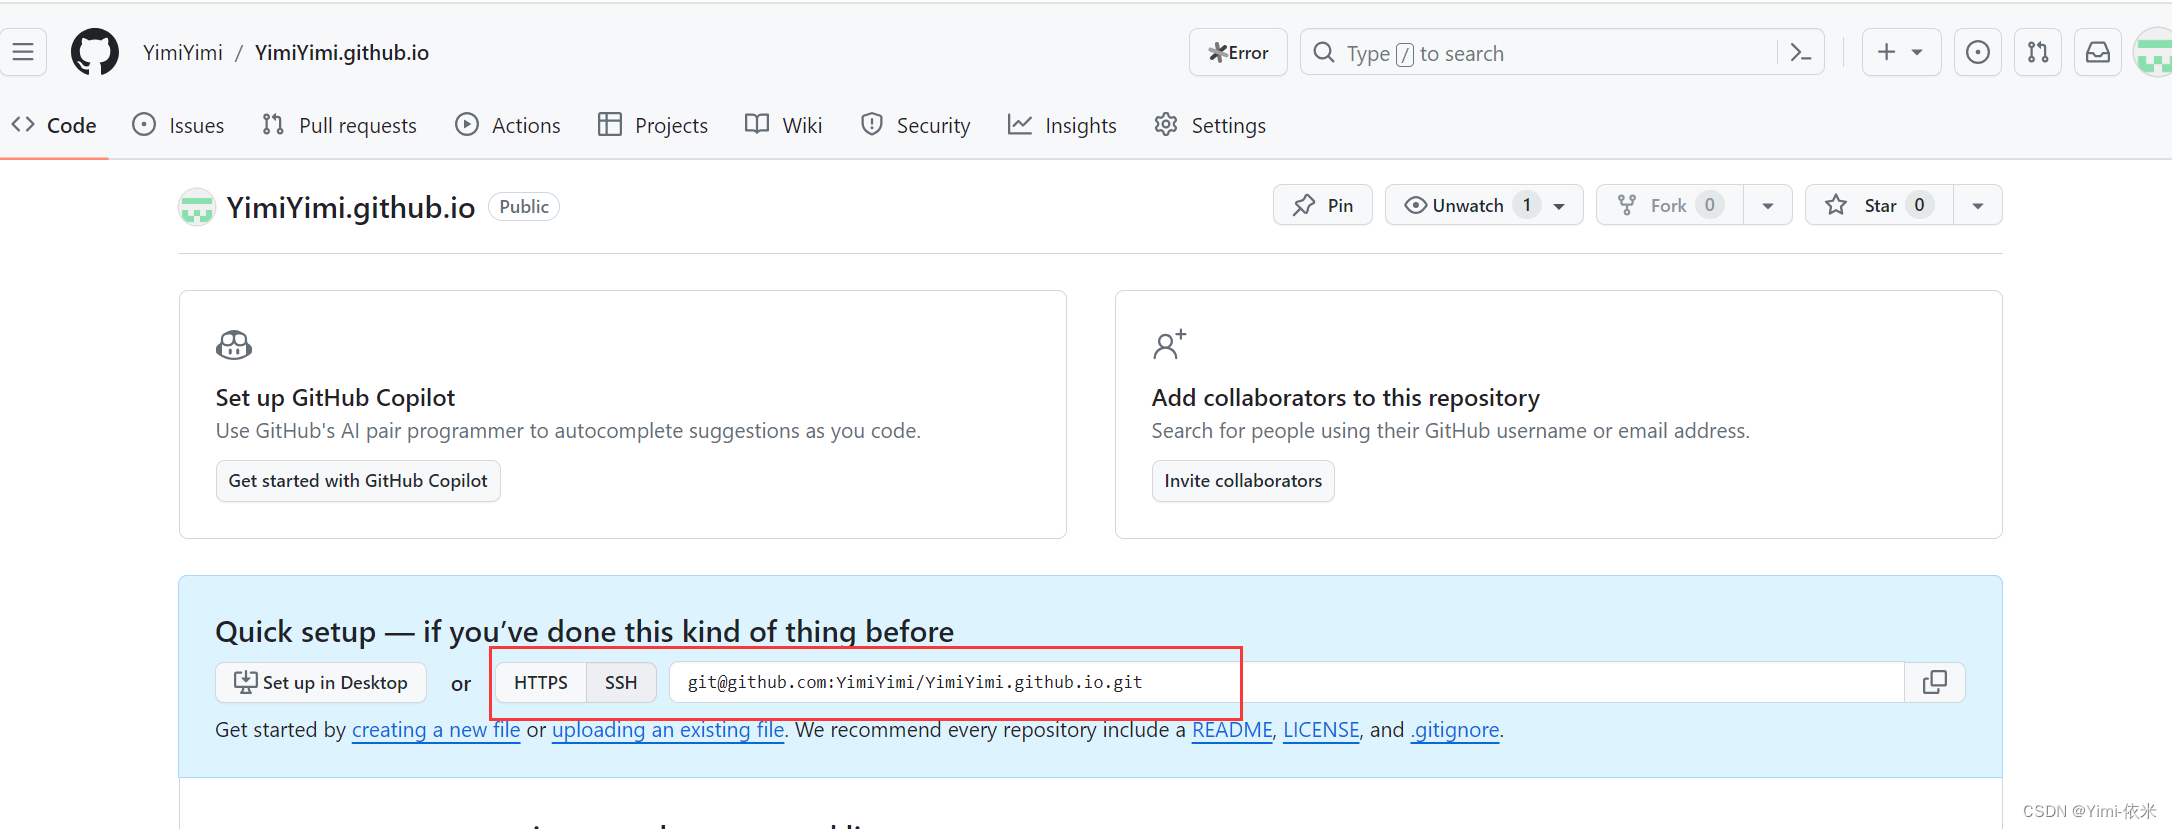Go to GitHub home via Octocat logo

pyautogui.click(x=95, y=52)
